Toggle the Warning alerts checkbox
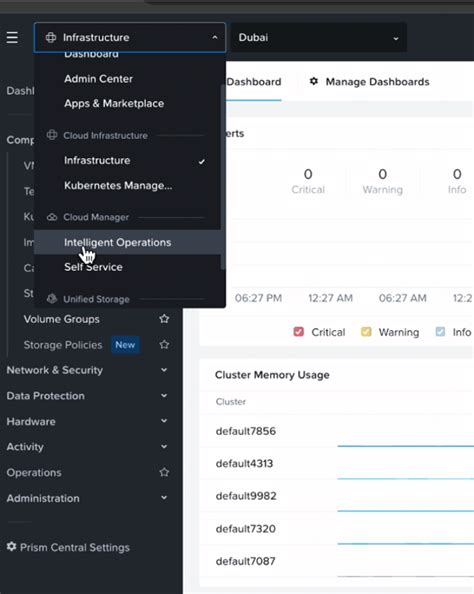The height and width of the screenshot is (594, 474). (x=366, y=332)
